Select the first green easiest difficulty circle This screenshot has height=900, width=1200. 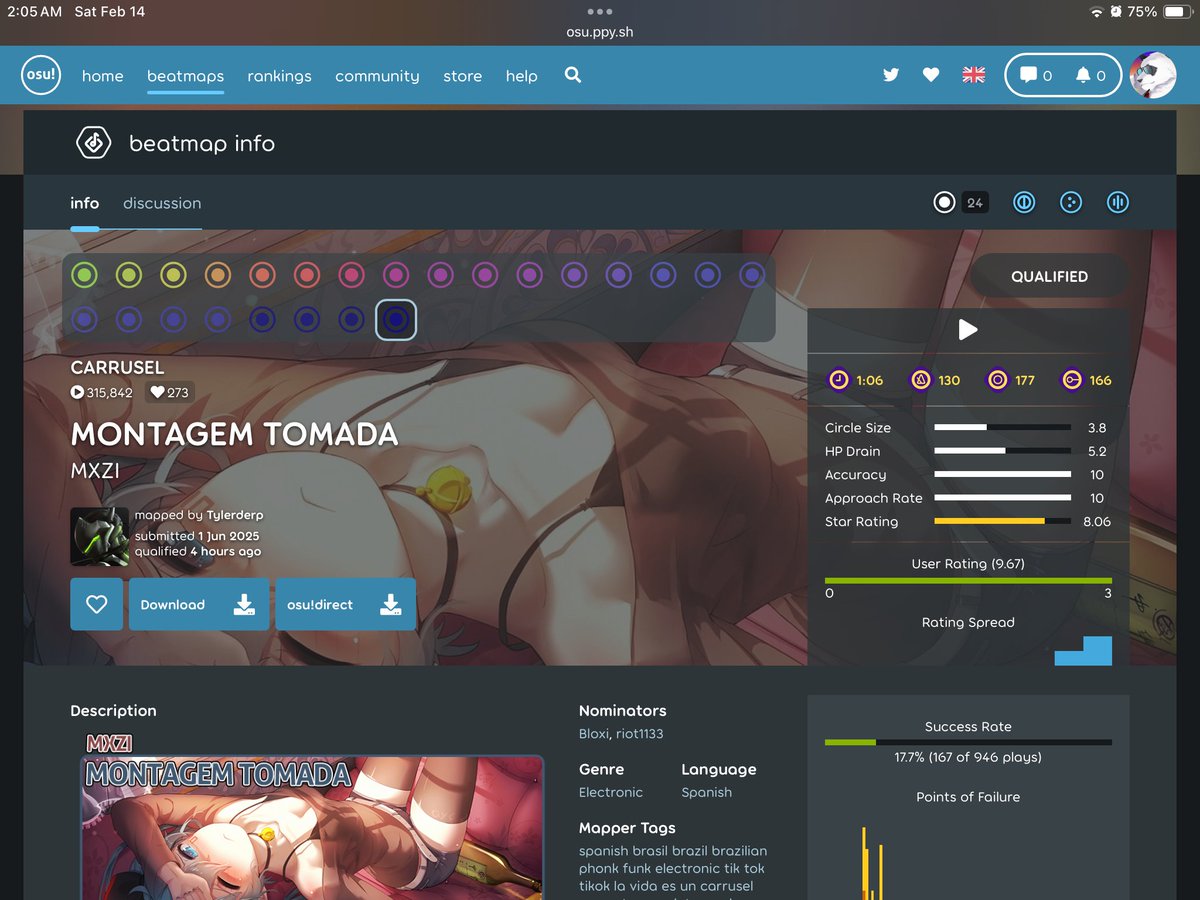tap(84, 275)
